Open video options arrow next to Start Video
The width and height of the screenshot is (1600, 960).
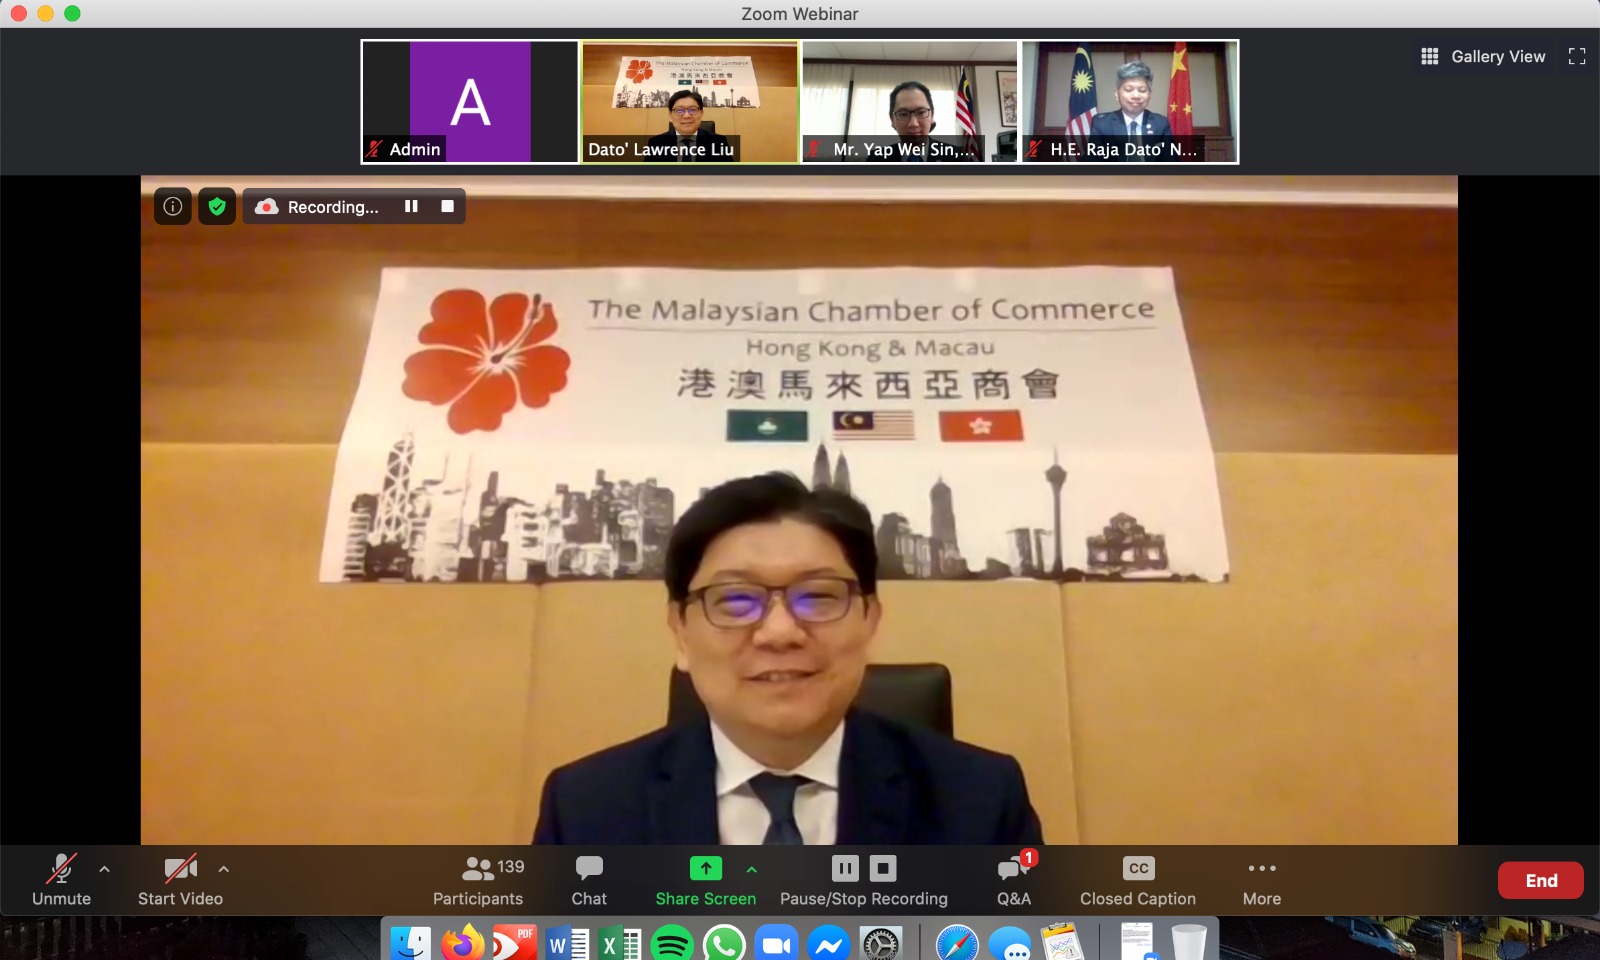[224, 869]
